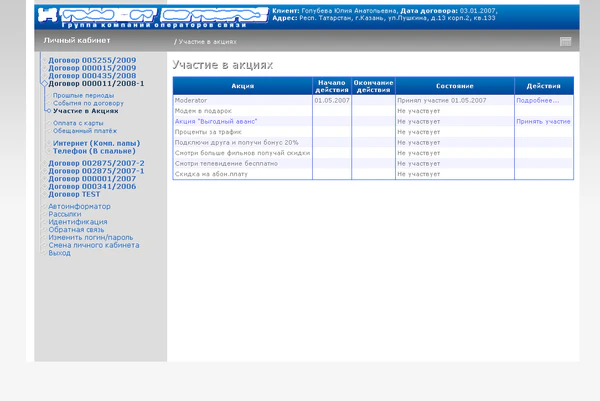
Task: Expand Договор 005255/2009 tree node
Action: click(43, 60)
